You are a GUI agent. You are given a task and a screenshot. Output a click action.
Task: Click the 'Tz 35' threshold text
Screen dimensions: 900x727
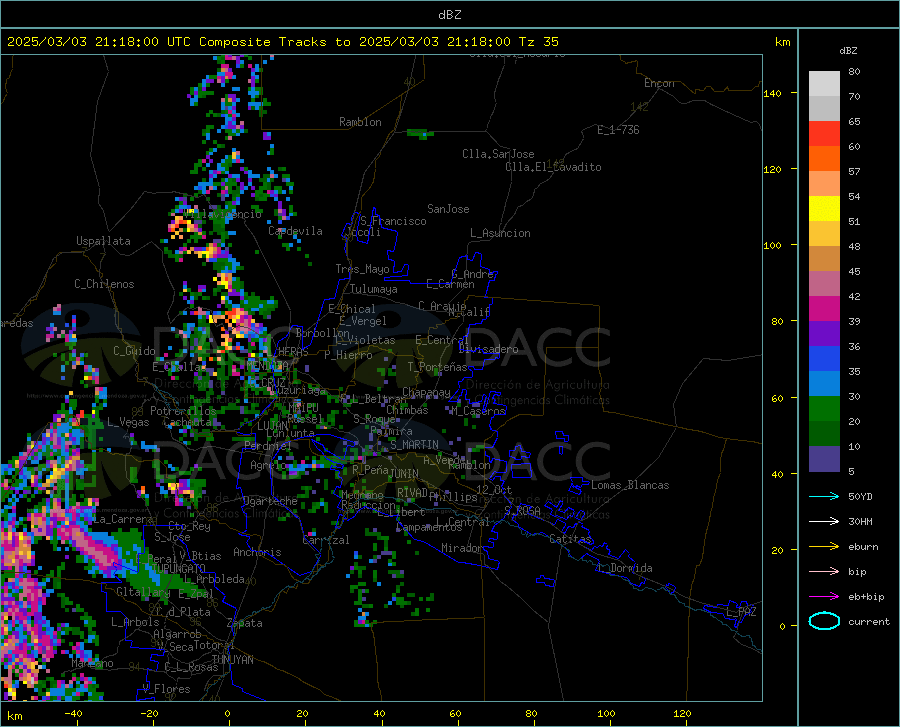click(538, 42)
